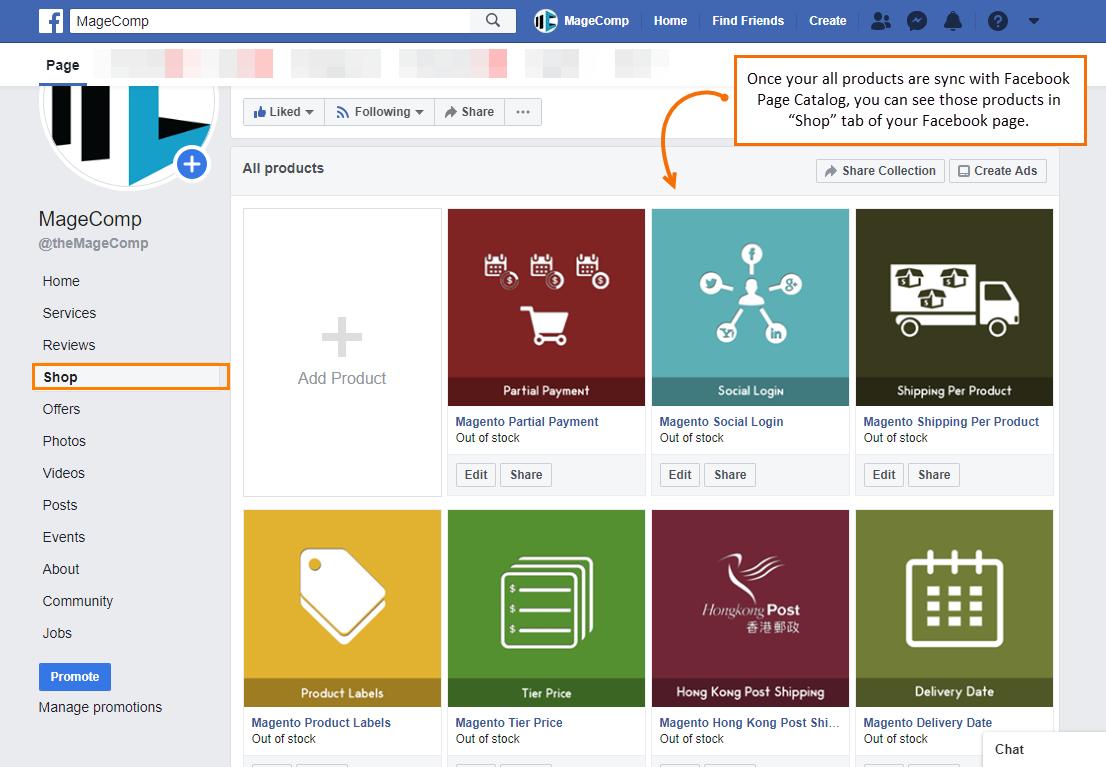Click the @theMageComp username
The height and width of the screenshot is (767, 1106).
93,243
